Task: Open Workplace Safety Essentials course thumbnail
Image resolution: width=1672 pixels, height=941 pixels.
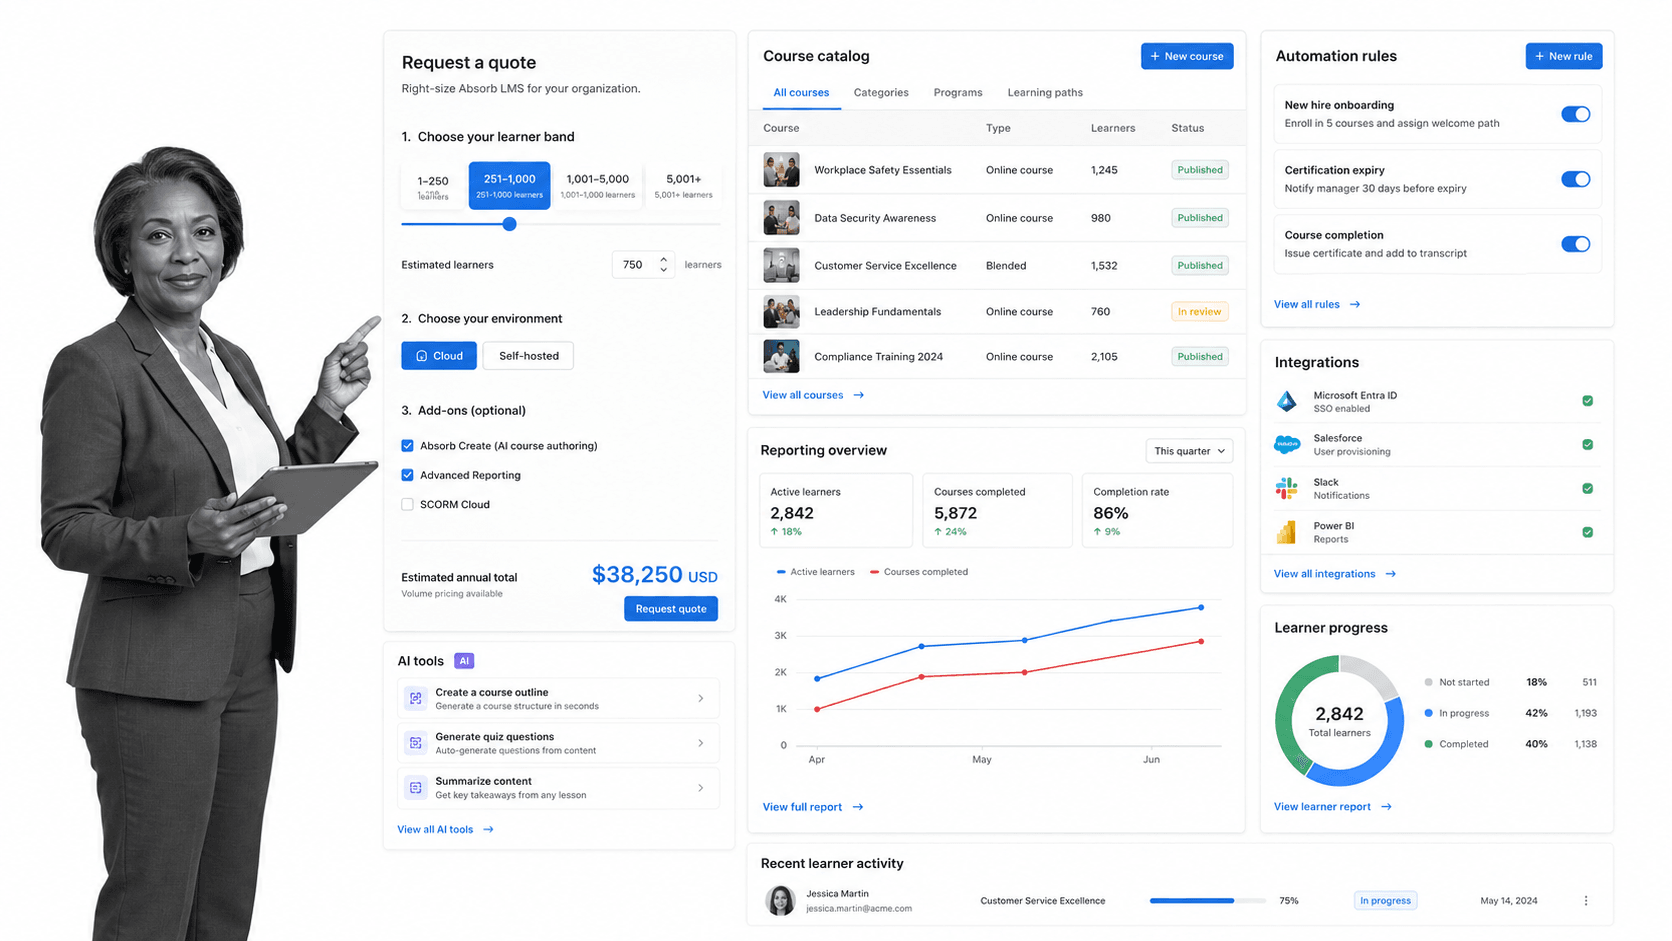Action: 781,170
